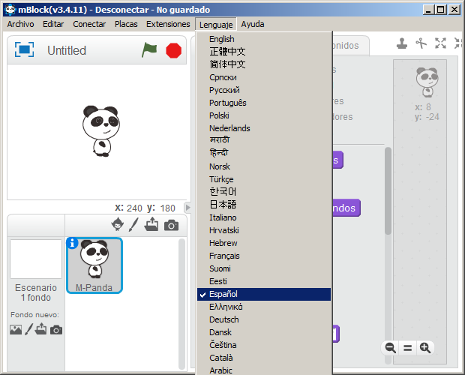Open the Conectar menu
Image resolution: width=465 pixels, height=375 pixels.
click(89, 24)
